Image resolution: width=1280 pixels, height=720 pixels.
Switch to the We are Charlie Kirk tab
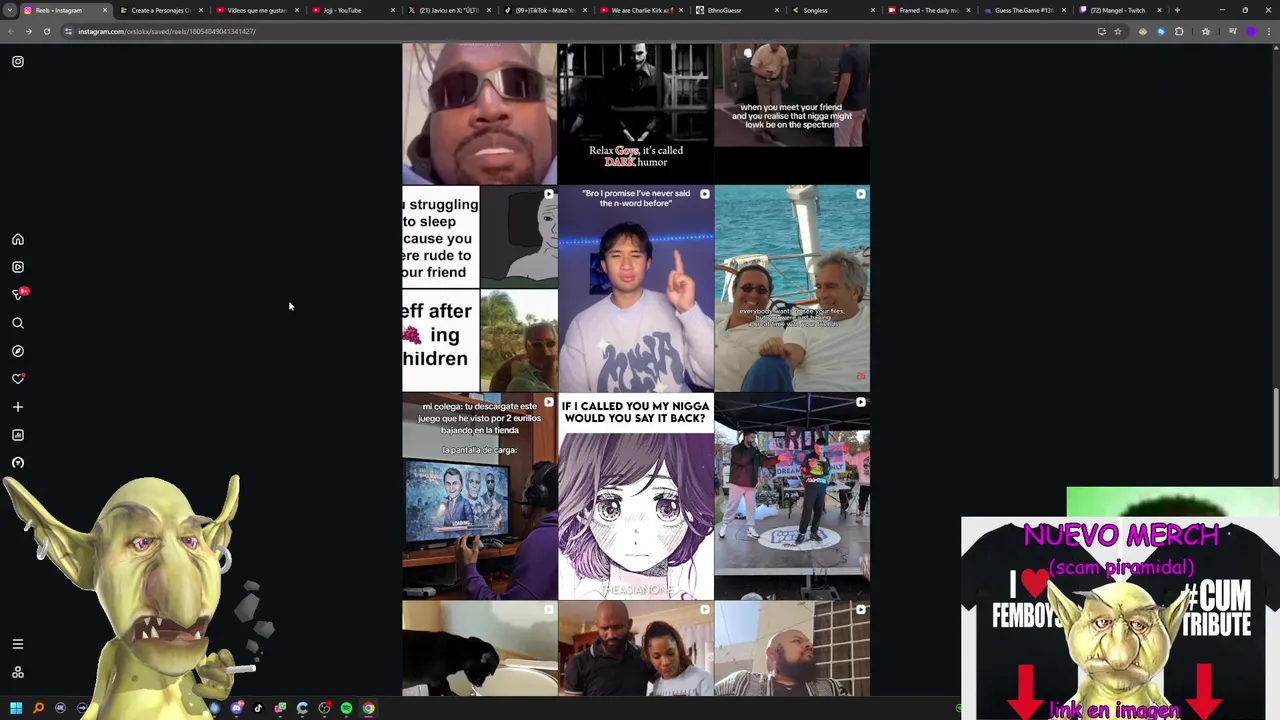[640, 10]
